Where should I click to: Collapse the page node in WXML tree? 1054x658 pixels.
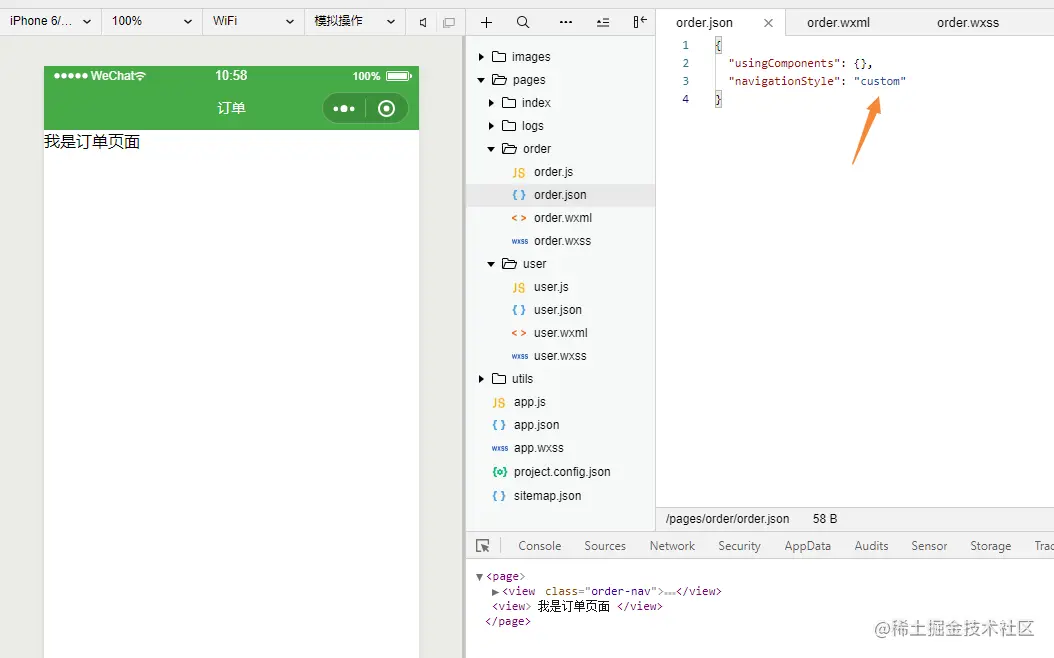(x=479, y=577)
